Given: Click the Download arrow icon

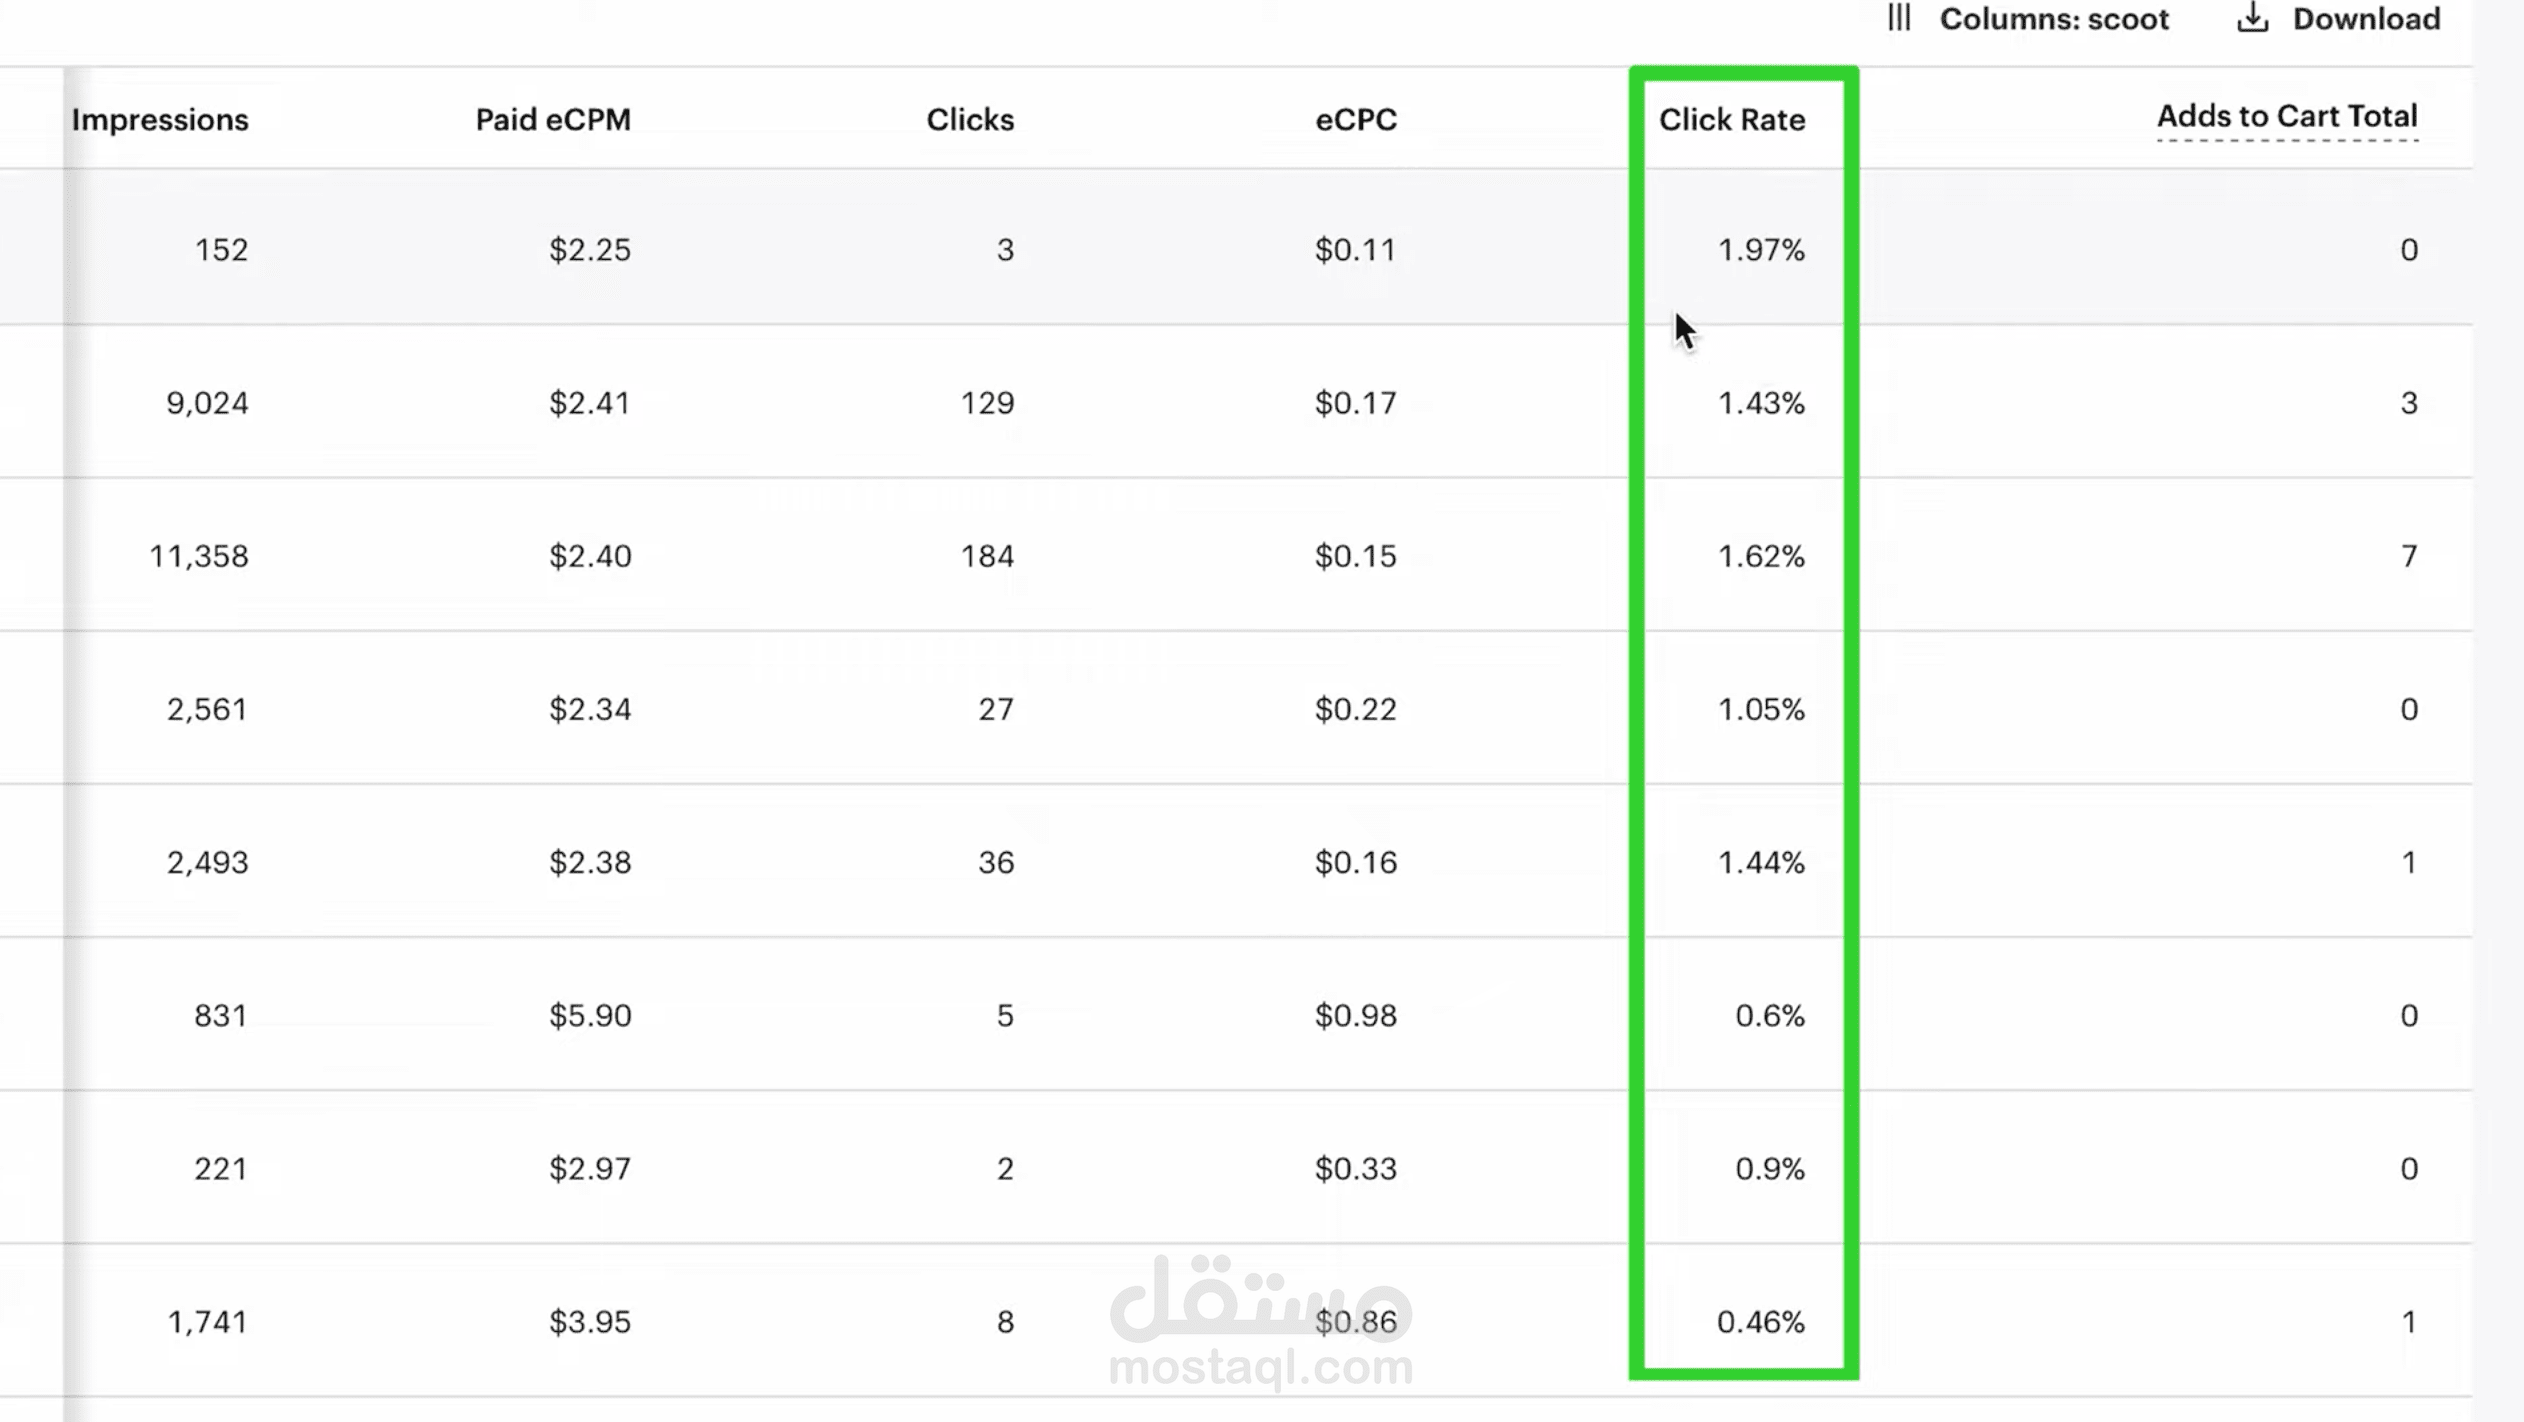Looking at the screenshot, I should 2252,18.
